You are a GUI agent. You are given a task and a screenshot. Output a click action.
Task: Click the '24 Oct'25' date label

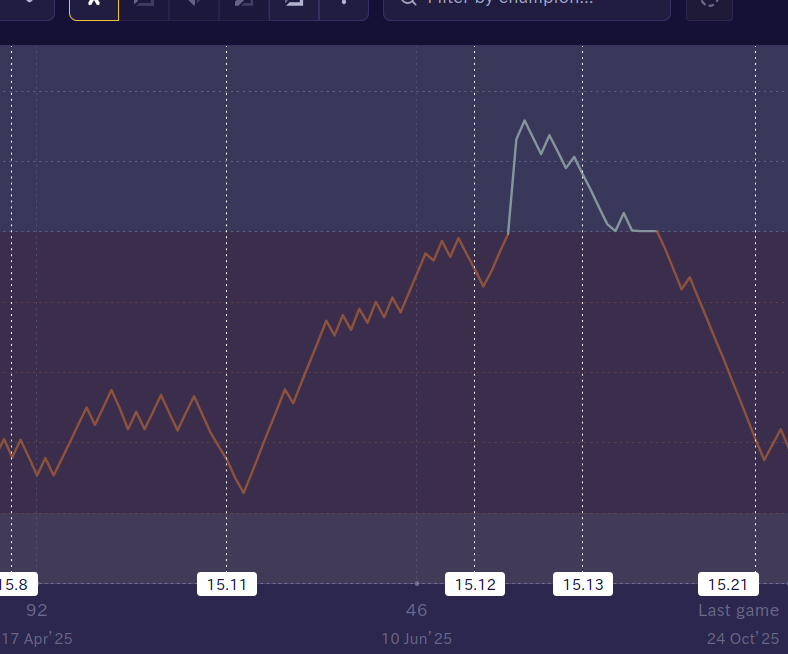point(743,639)
